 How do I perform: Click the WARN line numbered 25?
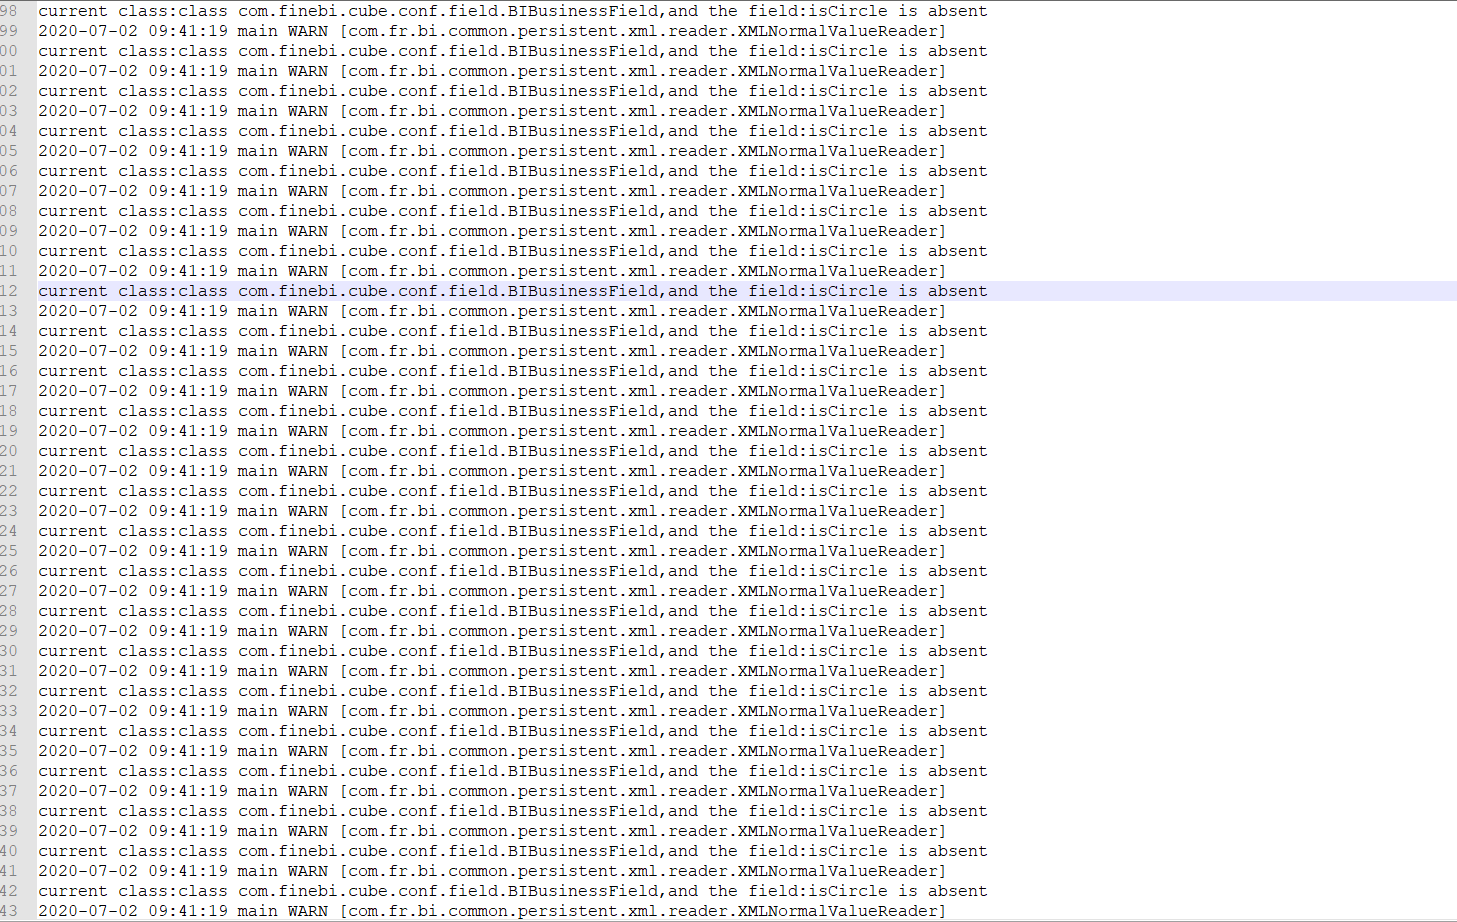click(492, 551)
